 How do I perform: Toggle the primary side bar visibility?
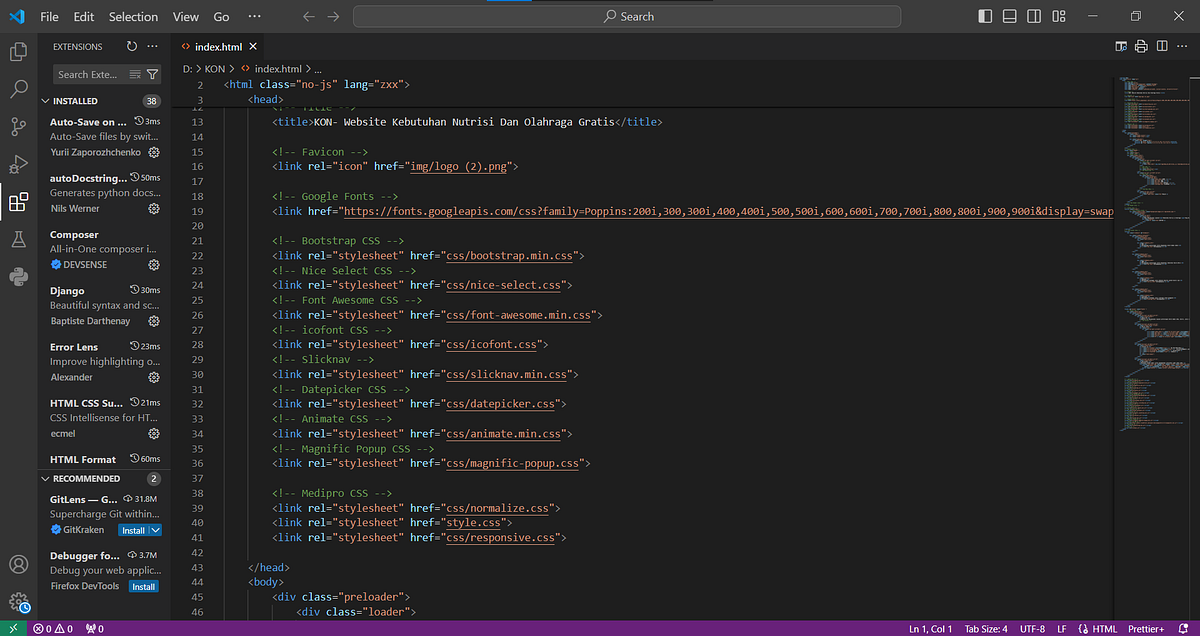click(x=985, y=16)
